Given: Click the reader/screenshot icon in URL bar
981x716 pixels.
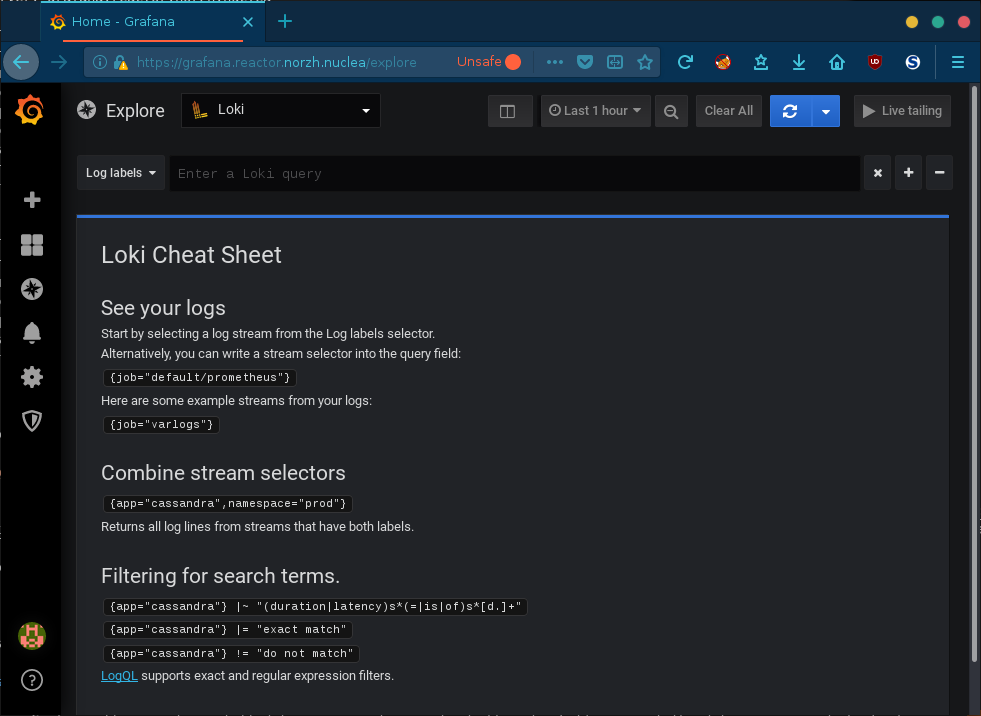Looking at the screenshot, I should 615,62.
